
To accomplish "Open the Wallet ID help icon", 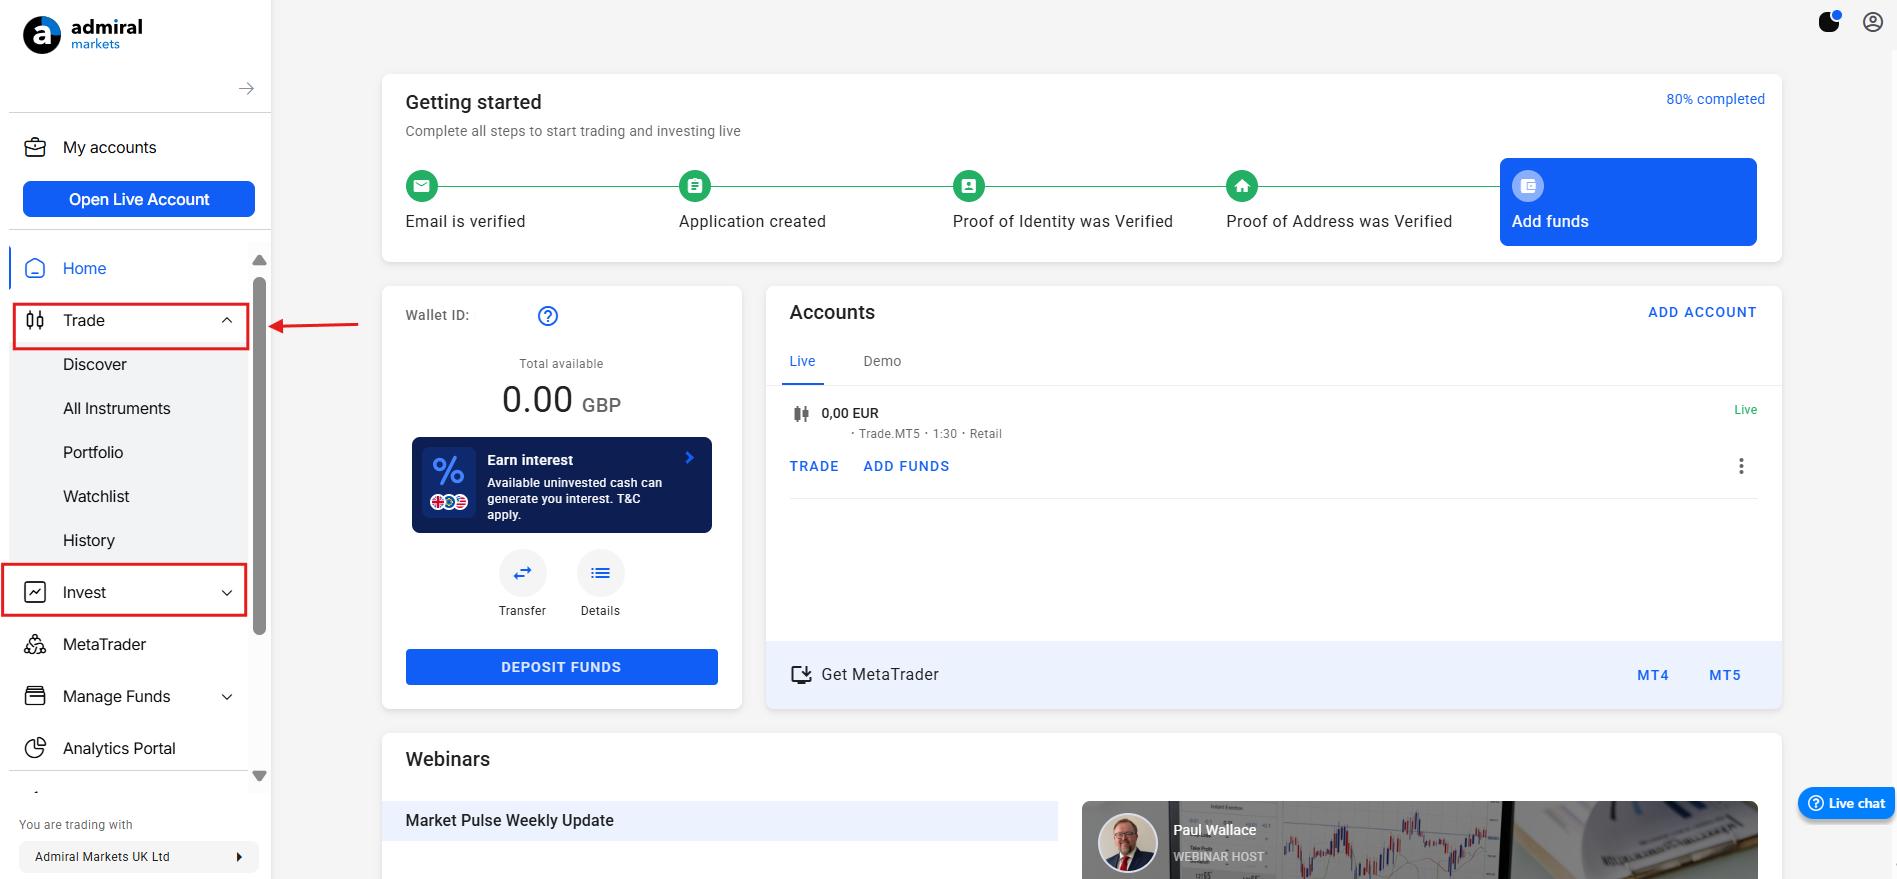I will (x=548, y=316).
